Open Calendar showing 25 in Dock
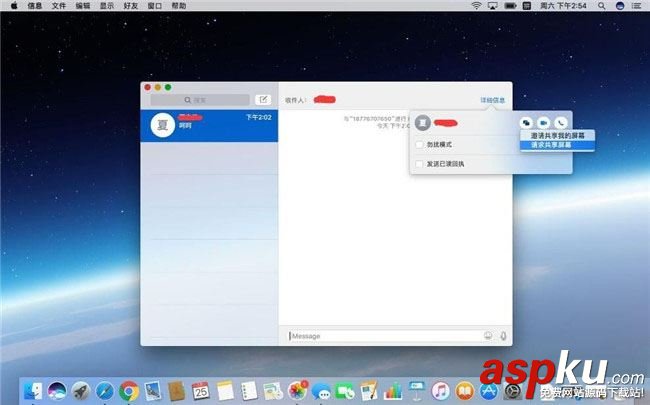 coord(201,391)
